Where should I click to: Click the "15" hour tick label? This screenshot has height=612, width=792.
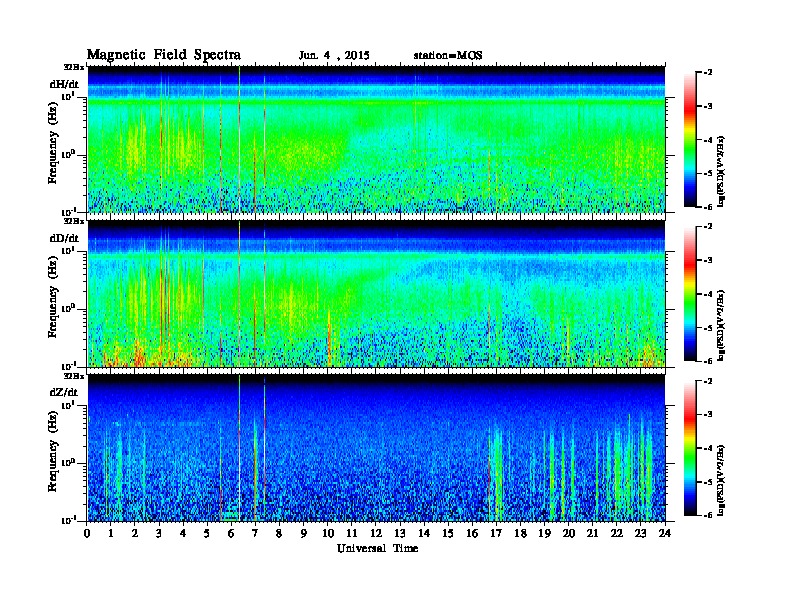pos(448,533)
